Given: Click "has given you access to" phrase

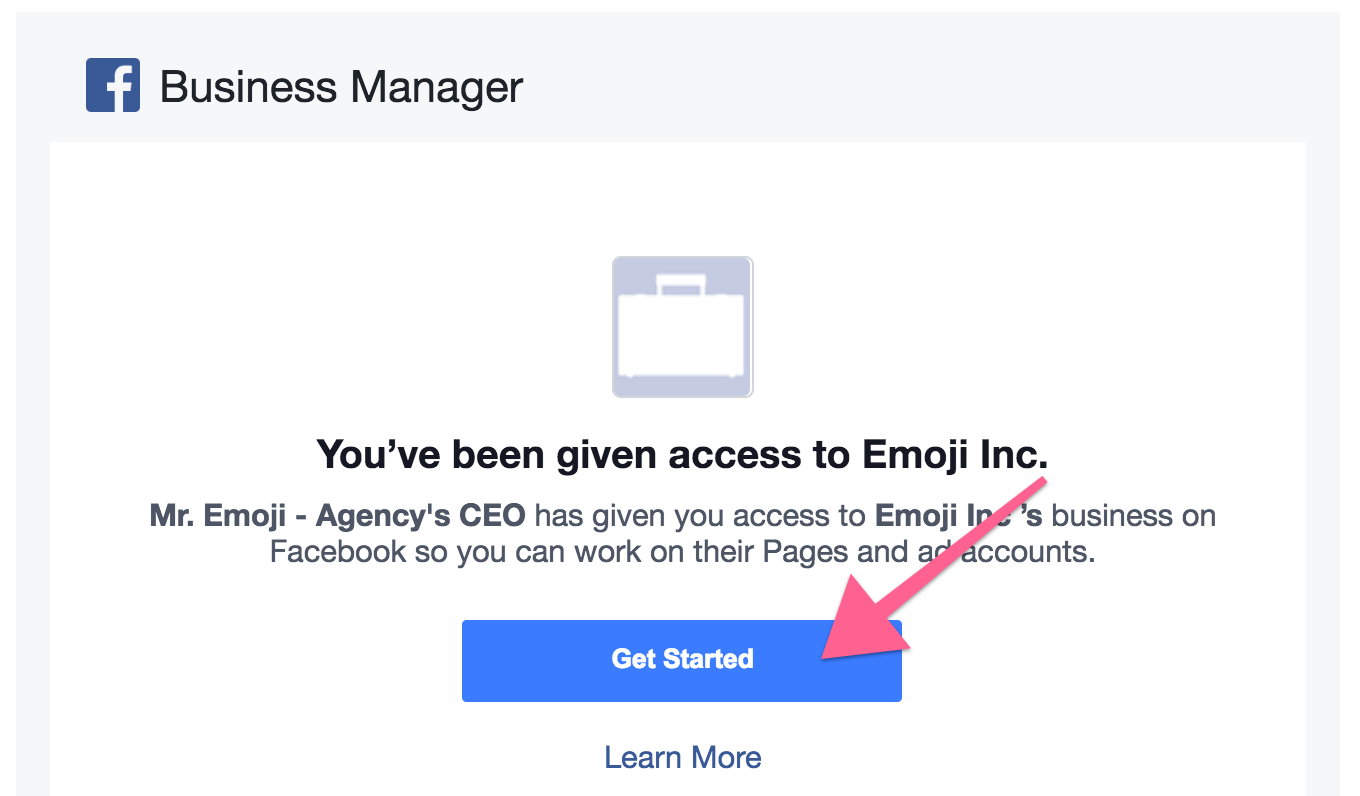Looking at the screenshot, I should point(700,516).
